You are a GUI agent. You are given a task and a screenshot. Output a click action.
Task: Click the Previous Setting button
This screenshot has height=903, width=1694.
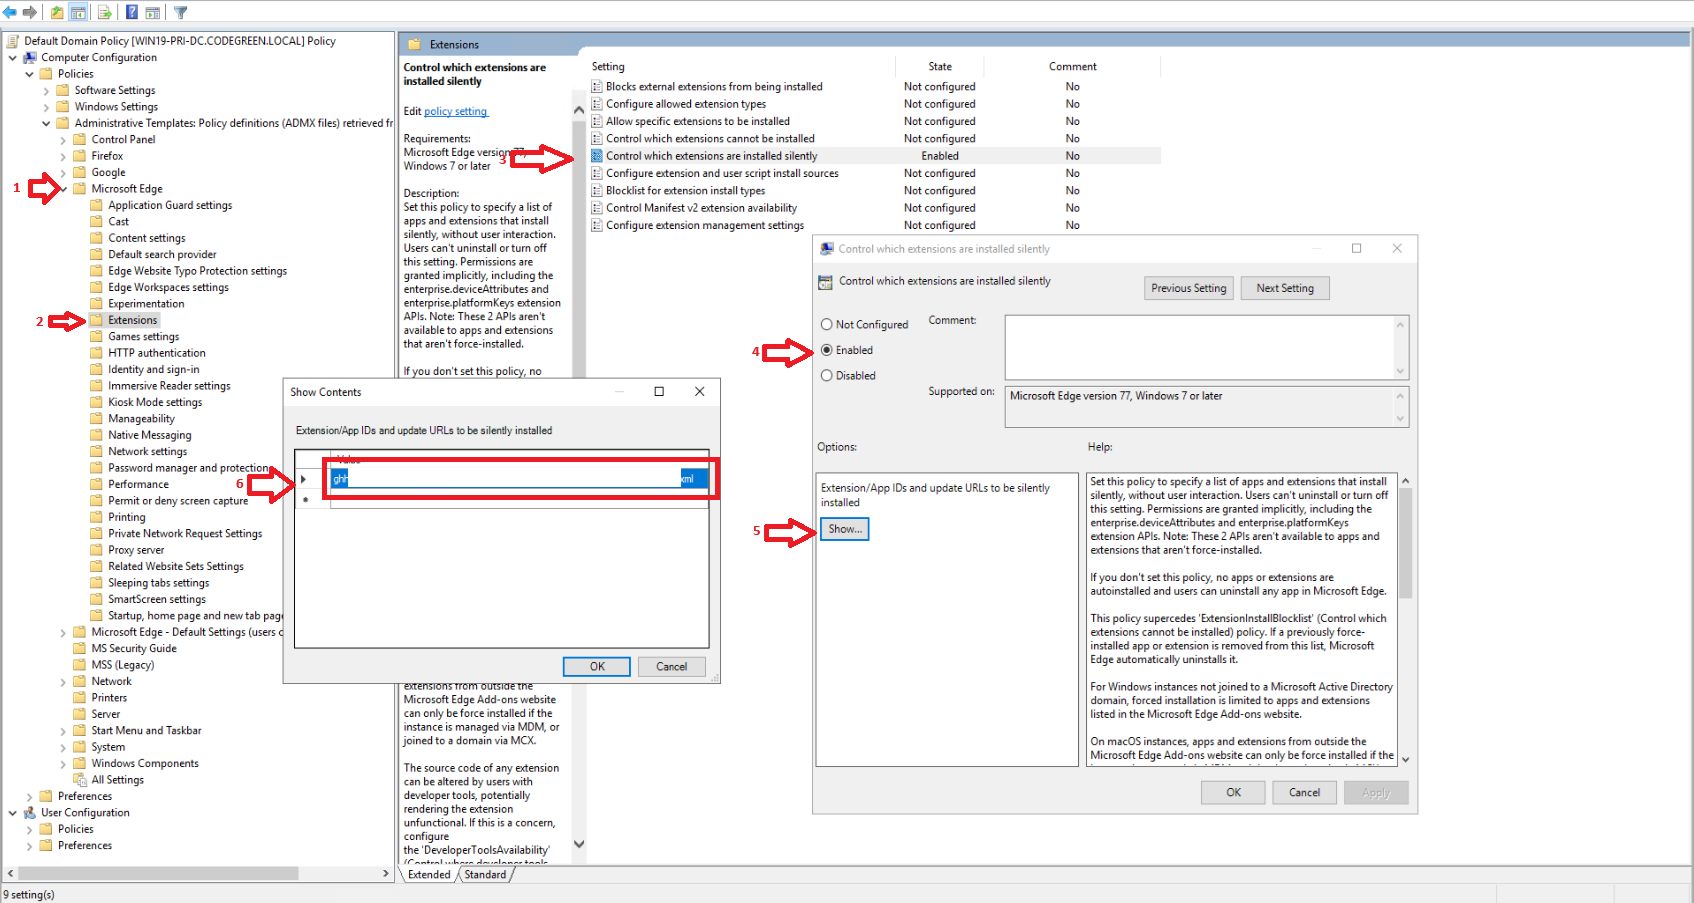(1188, 288)
